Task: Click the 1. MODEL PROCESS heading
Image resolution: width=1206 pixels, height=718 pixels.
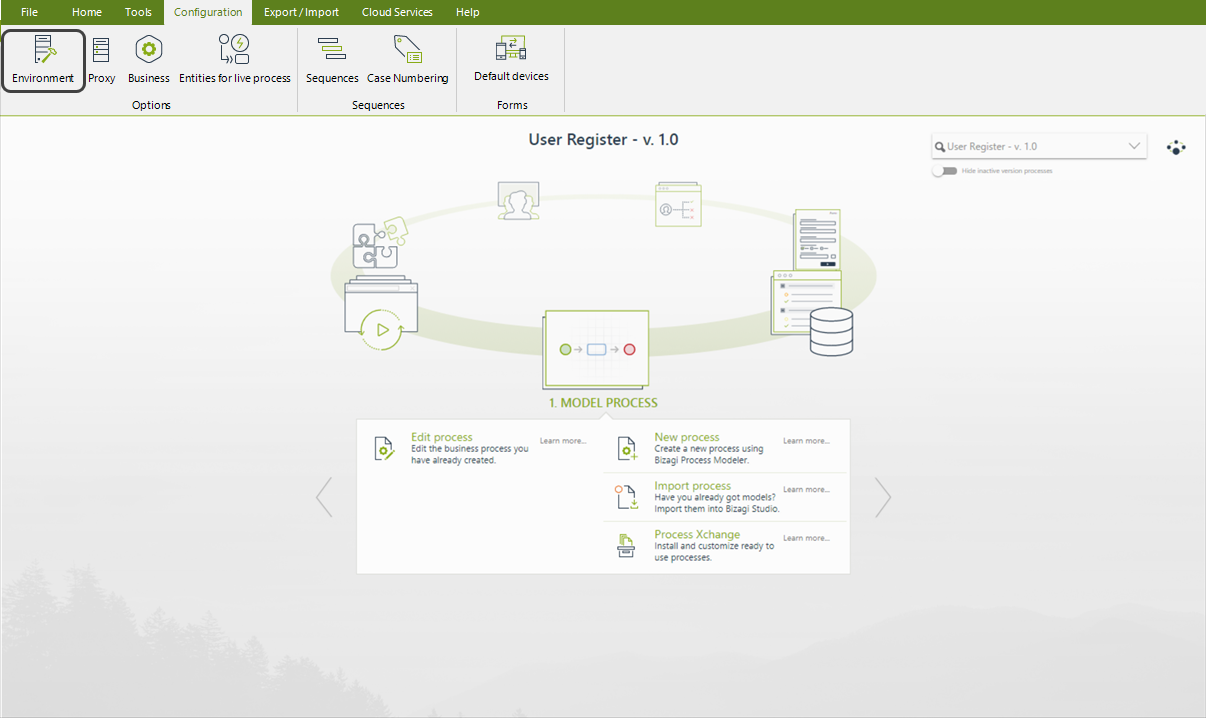Action: 603,403
